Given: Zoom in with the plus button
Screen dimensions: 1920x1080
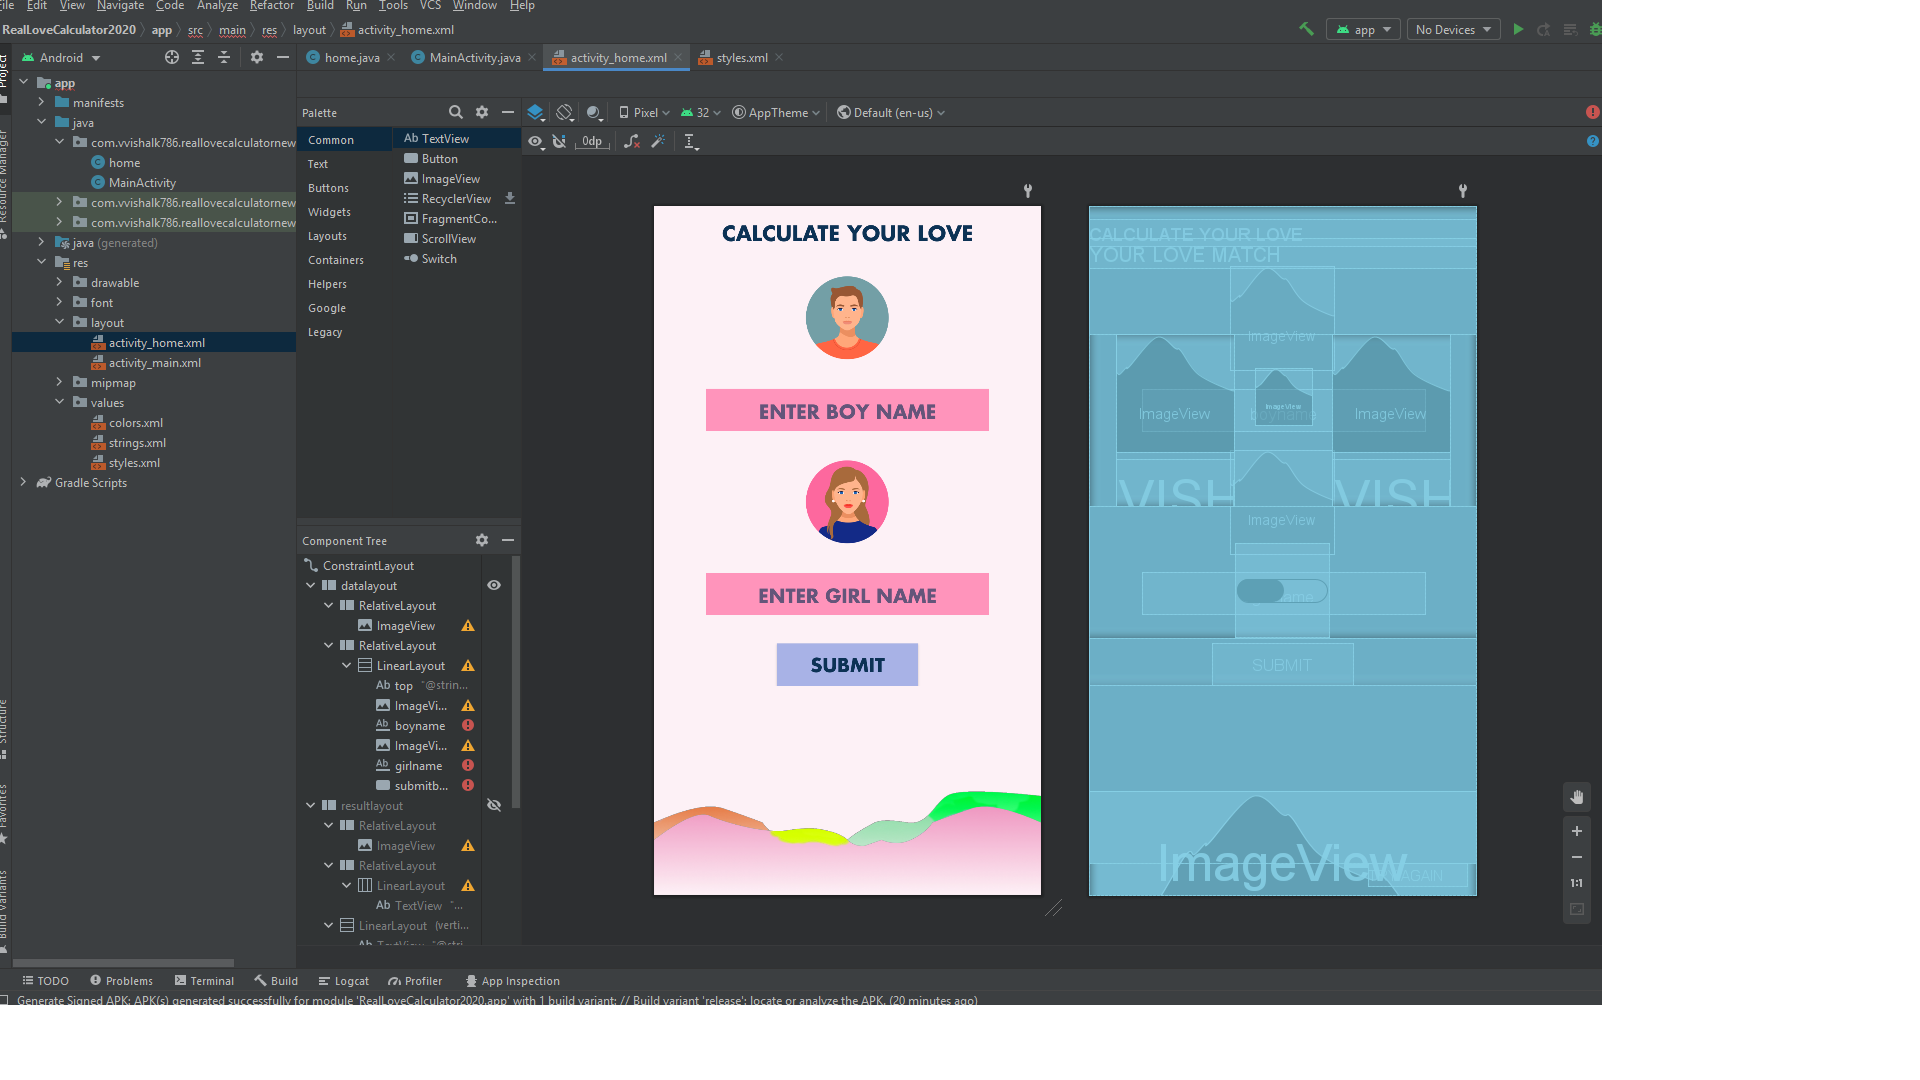Looking at the screenshot, I should pyautogui.click(x=1577, y=831).
